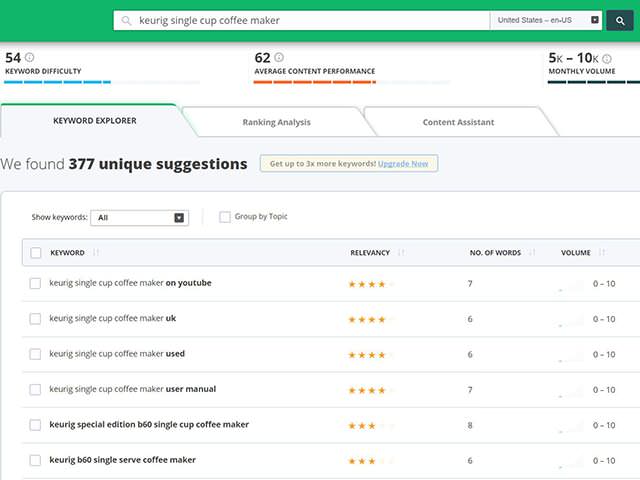
Task: Click 'keurig single cup coffee maker used' keyword
Action: point(117,354)
